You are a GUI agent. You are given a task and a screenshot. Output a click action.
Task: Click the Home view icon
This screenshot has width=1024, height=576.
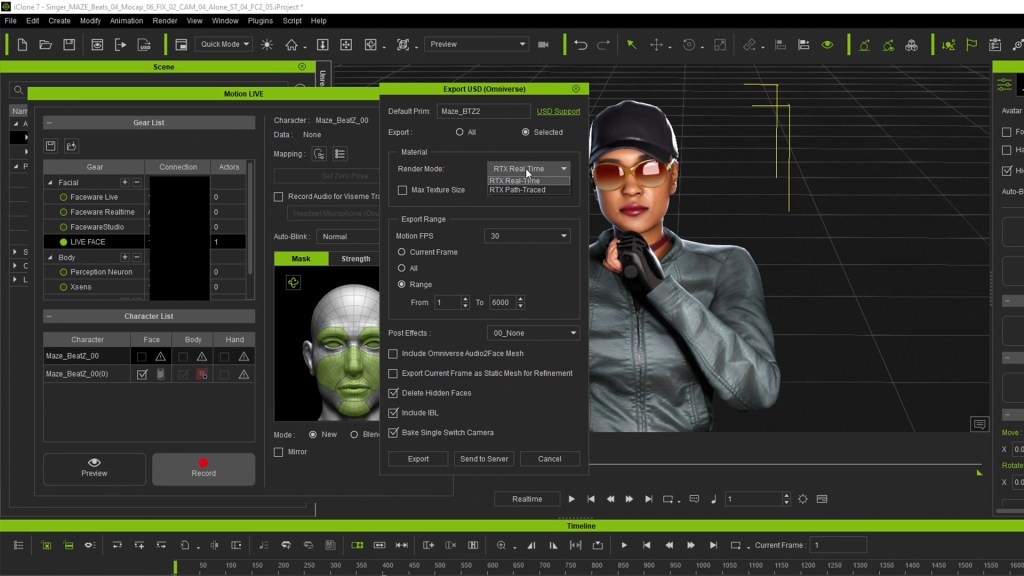291,45
